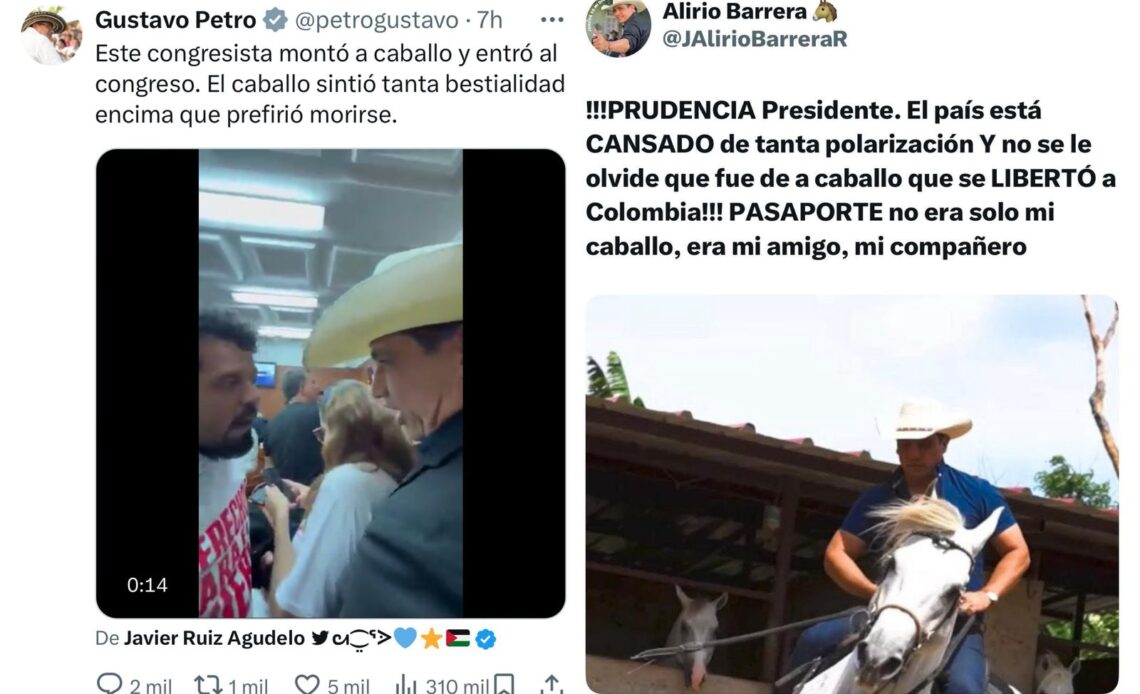
Task: Open Javier Ruiz Agudelo video source link
Action: pyautogui.click(x=214, y=638)
